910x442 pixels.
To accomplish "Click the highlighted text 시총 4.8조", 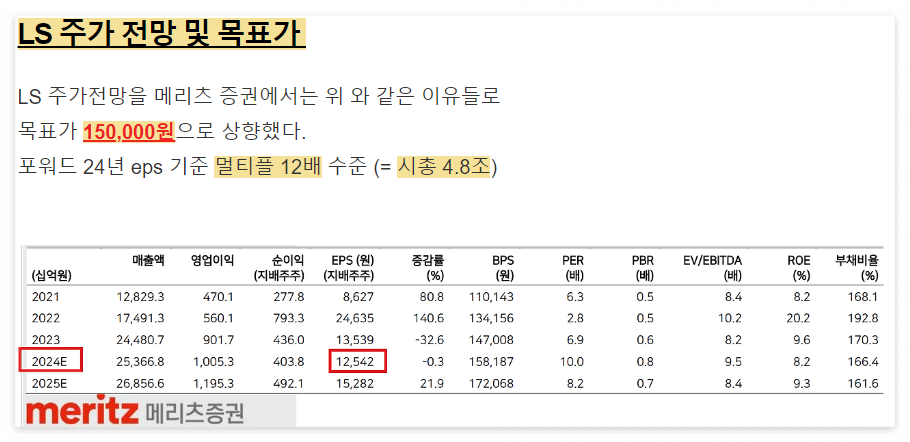I will tap(445, 167).
